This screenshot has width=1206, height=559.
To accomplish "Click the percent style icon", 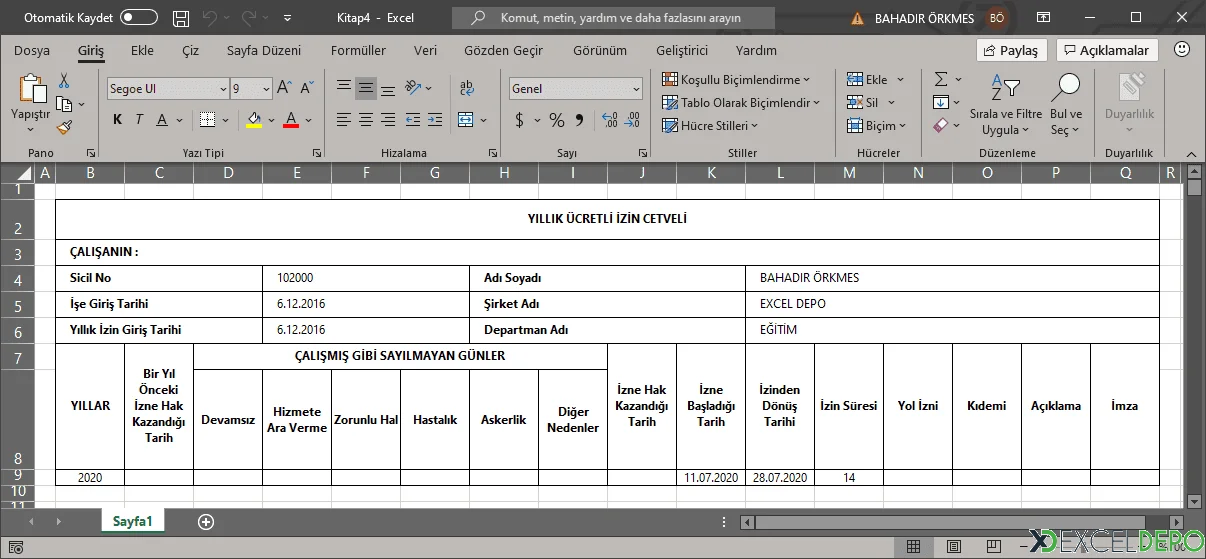I will (x=556, y=120).
